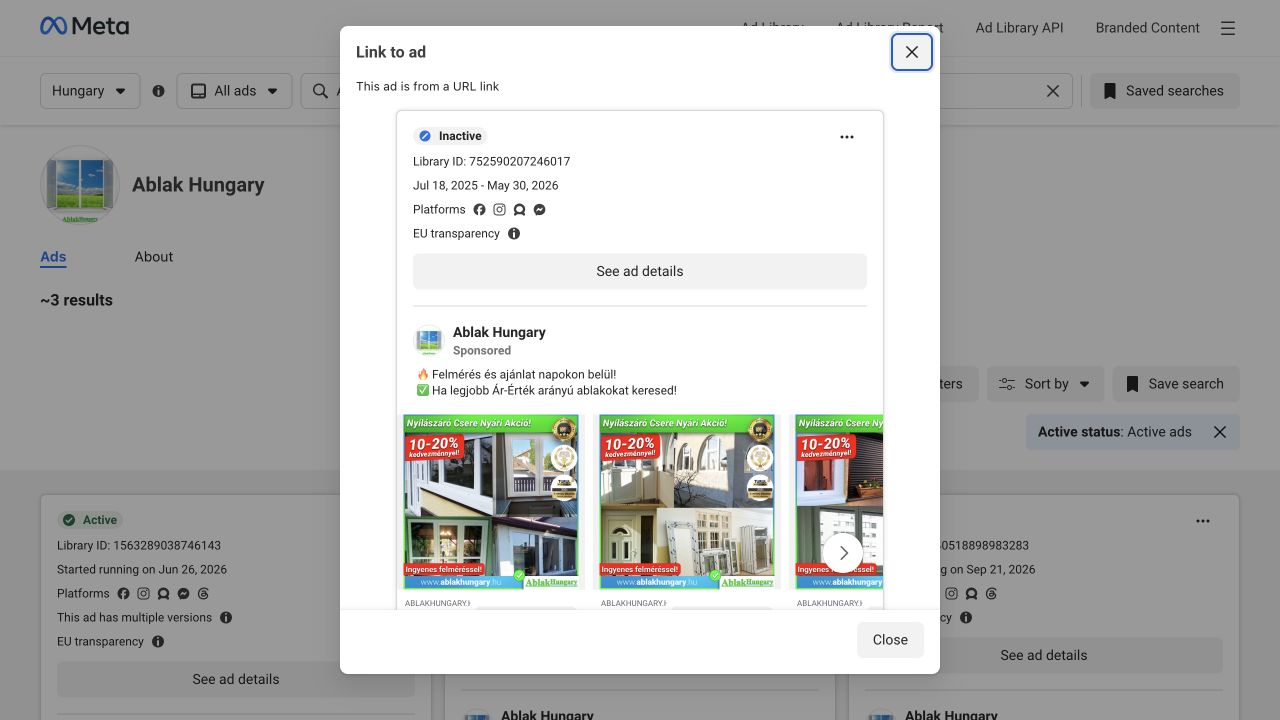The width and height of the screenshot is (1280, 720).
Task: Clear the search field with its X icon
Action: tap(1053, 91)
